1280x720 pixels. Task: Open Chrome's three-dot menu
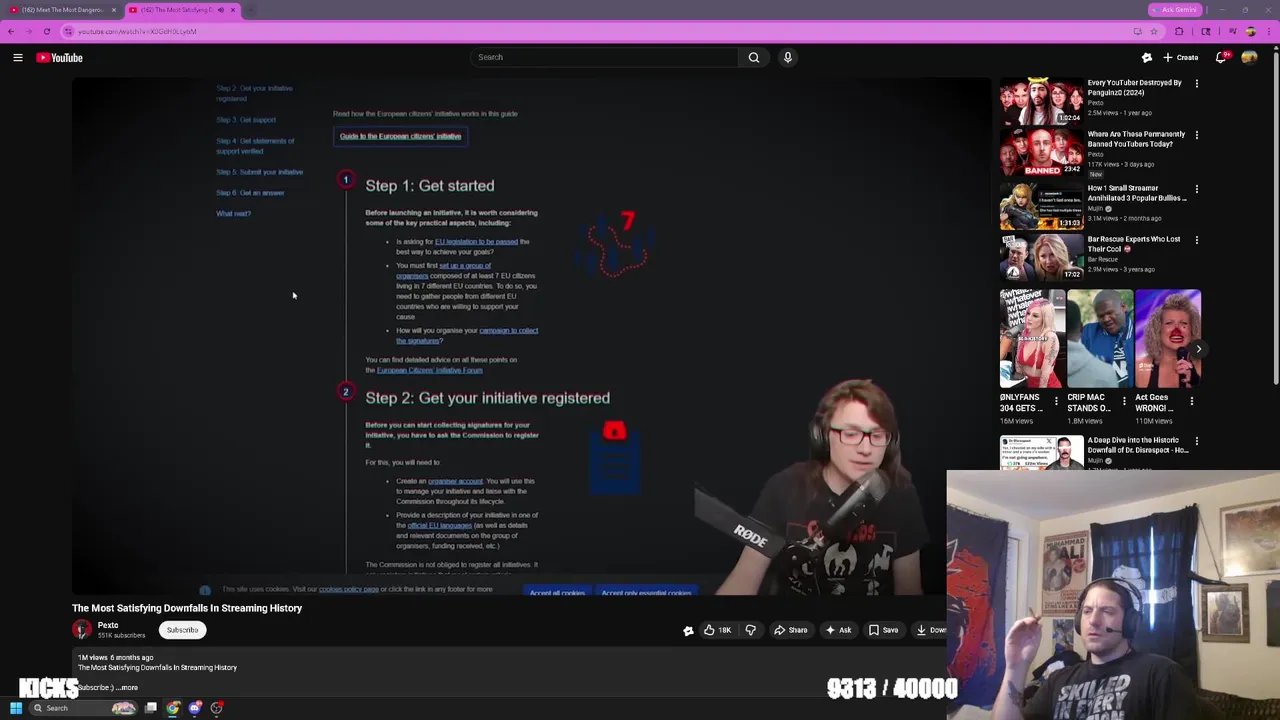pos(1268,31)
